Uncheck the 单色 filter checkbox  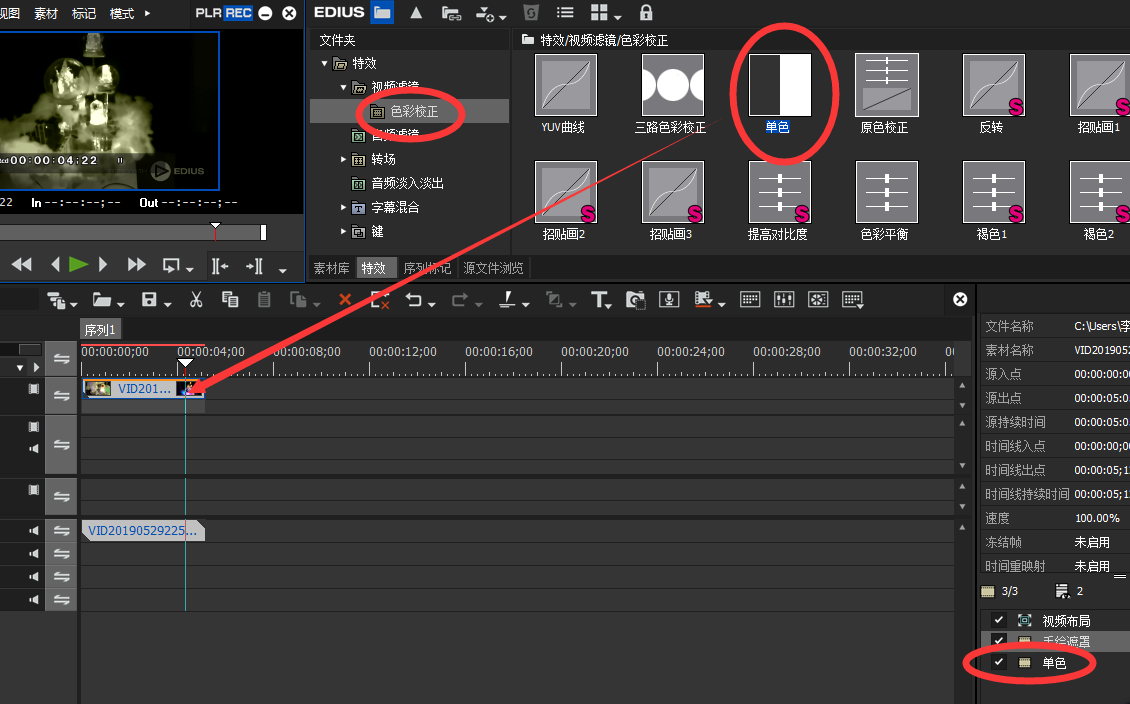[x=998, y=662]
